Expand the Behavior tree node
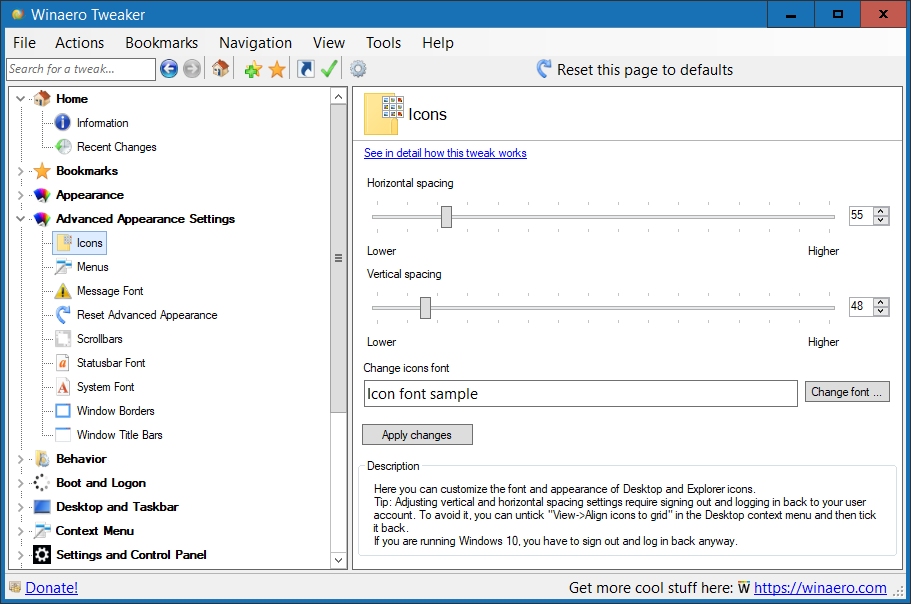 tap(20, 459)
